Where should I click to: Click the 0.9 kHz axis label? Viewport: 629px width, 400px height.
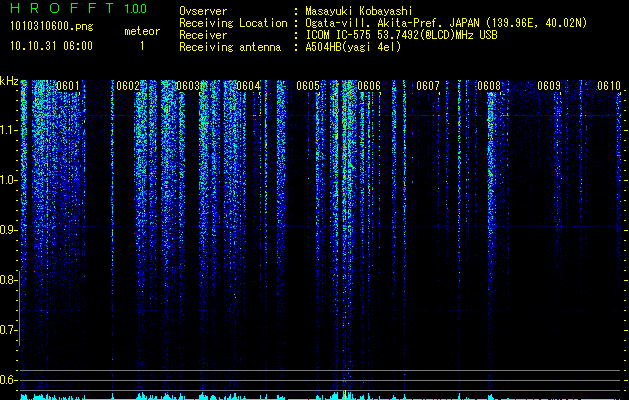8,230
